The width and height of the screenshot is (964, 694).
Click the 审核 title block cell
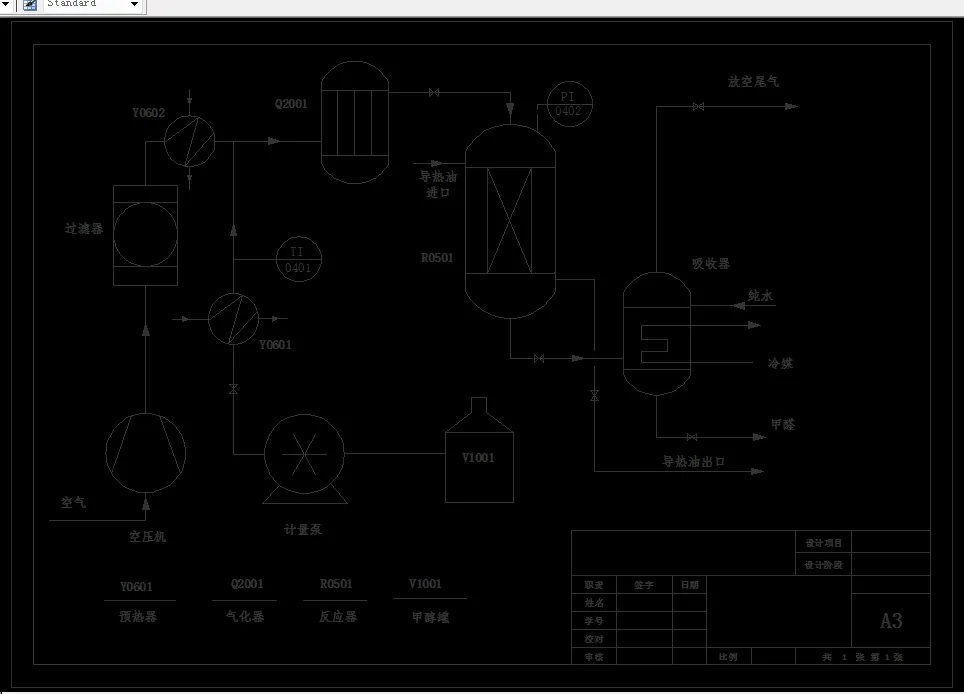point(594,657)
